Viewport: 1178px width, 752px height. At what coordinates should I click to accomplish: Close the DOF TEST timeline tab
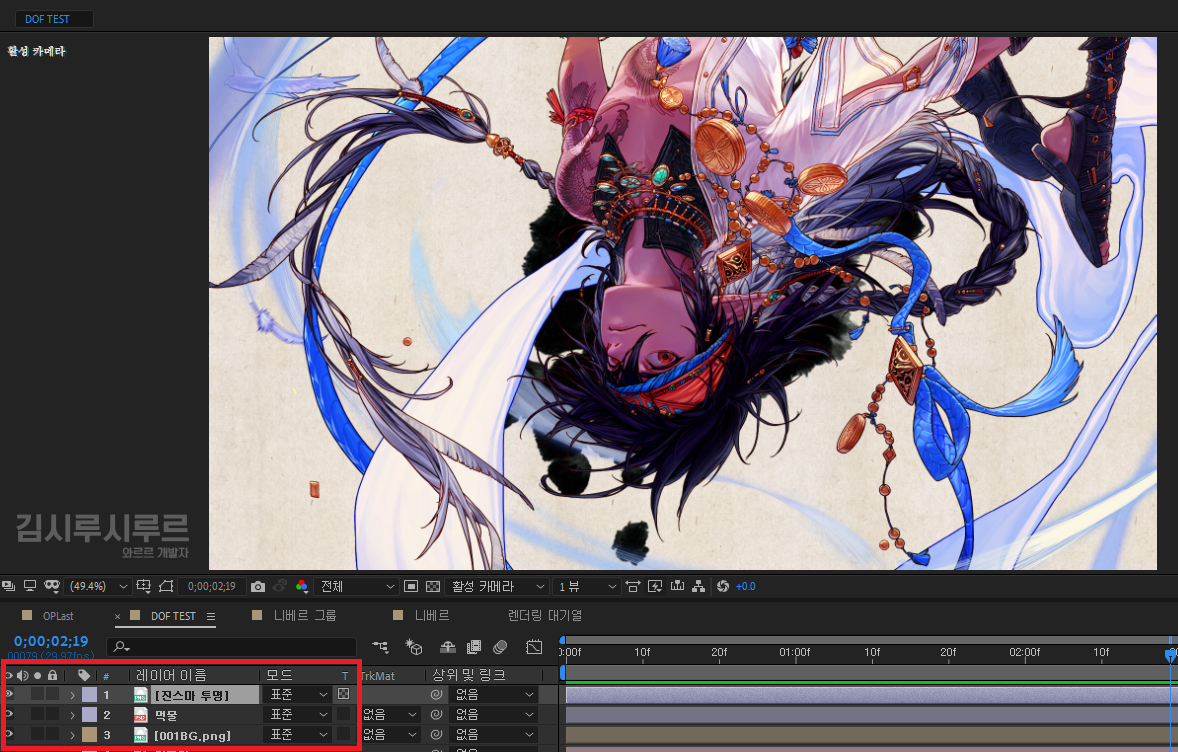pyautogui.click(x=117, y=616)
